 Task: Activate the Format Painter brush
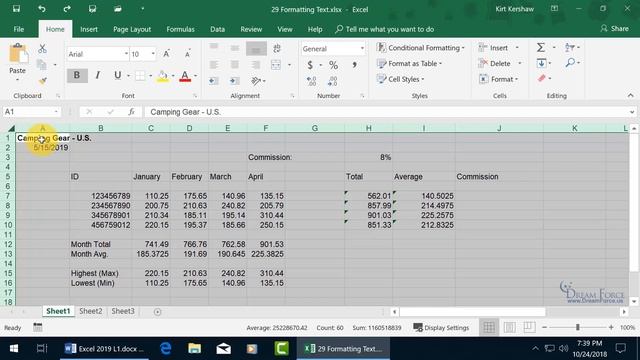point(42,81)
